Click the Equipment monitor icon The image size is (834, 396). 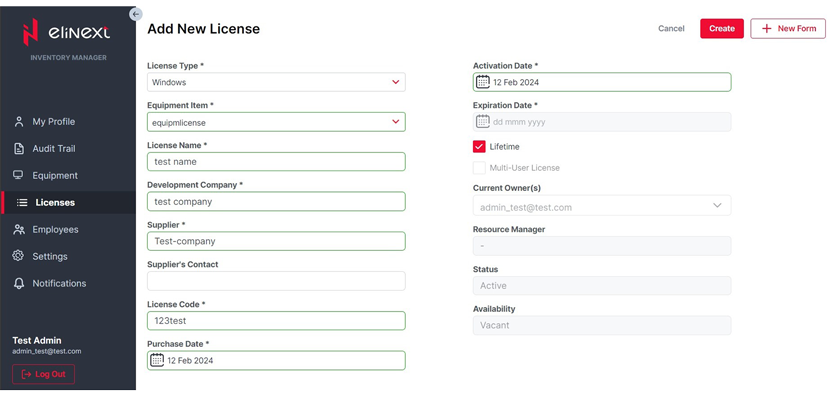click(19, 175)
